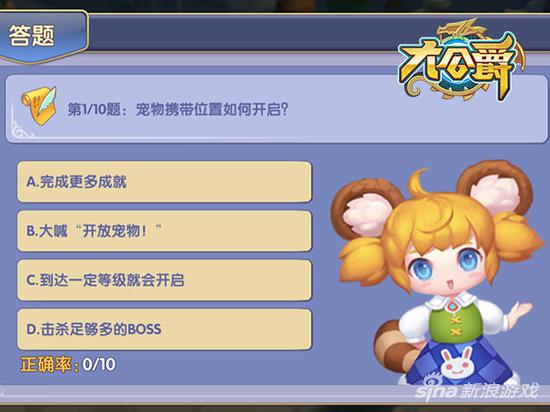The width and height of the screenshot is (550, 412).
Task: Choose answer D.击杀足够多的BOSS
Action: 164,329
